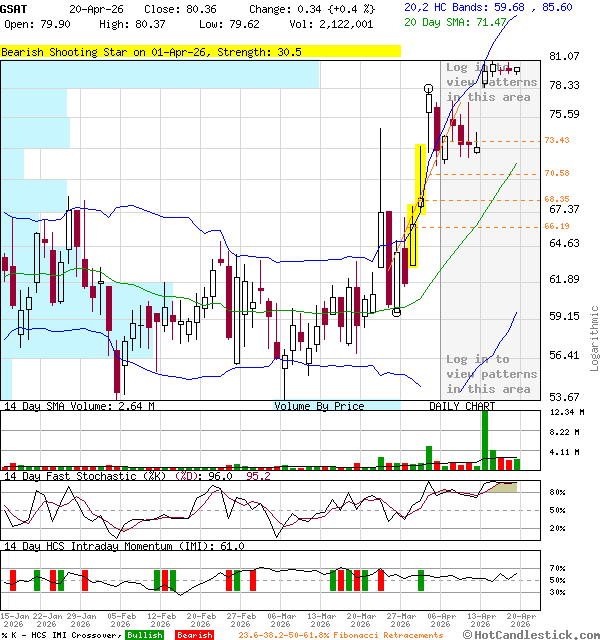Click the yellow Bearish Shooting Star banner

click(x=200, y=51)
